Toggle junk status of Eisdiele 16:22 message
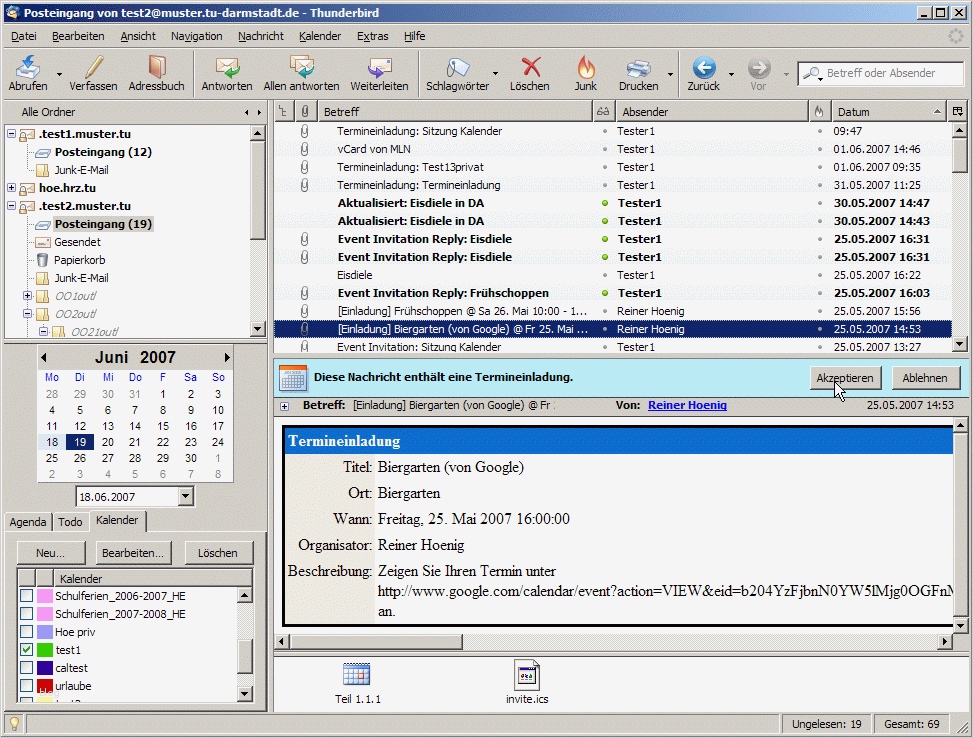This screenshot has width=973, height=738. 820,275
